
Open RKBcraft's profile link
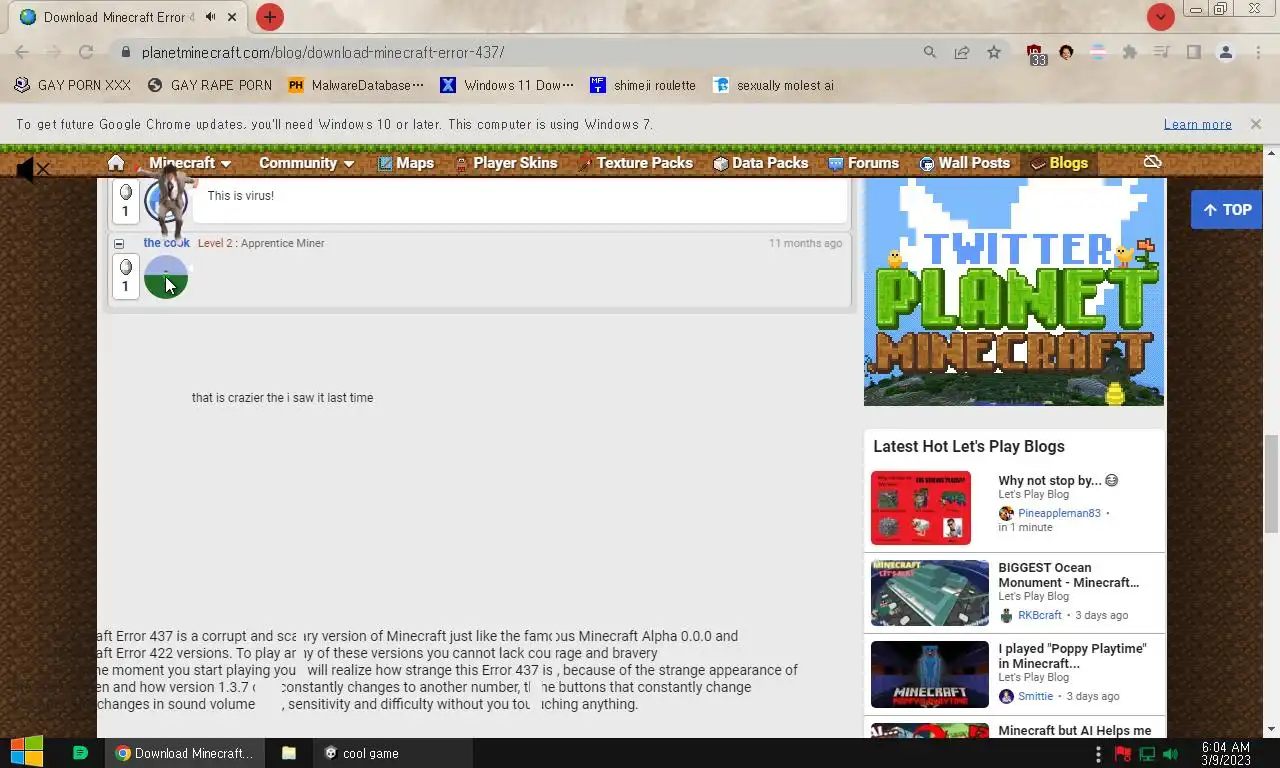(x=1039, y=615)
